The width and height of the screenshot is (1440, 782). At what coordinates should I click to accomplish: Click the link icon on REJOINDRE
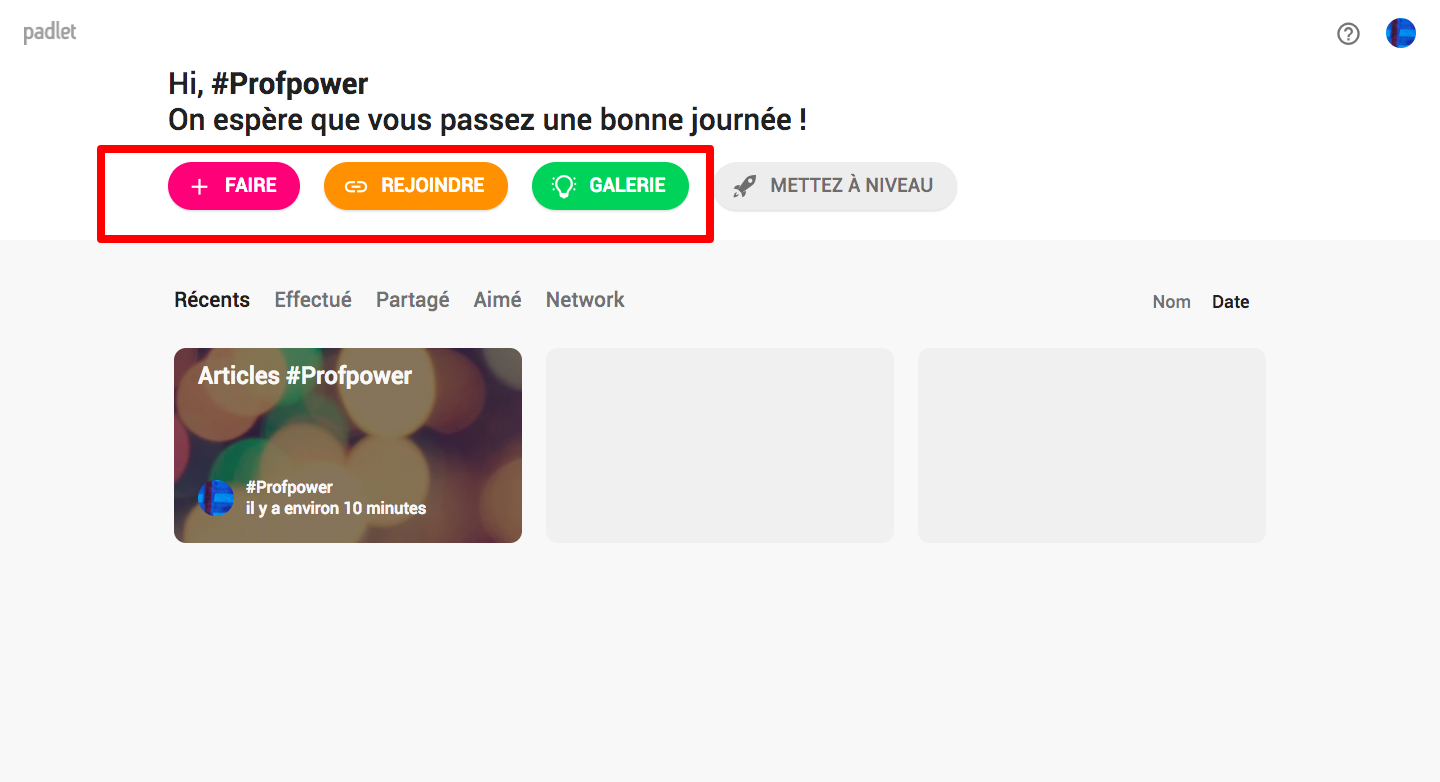click(x=356, y=187)
